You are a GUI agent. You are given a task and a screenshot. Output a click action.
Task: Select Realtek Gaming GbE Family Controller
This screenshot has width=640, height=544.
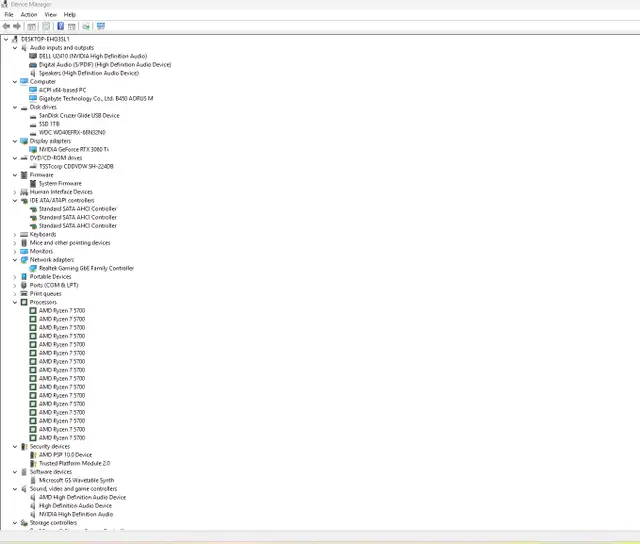click(86, 268)
